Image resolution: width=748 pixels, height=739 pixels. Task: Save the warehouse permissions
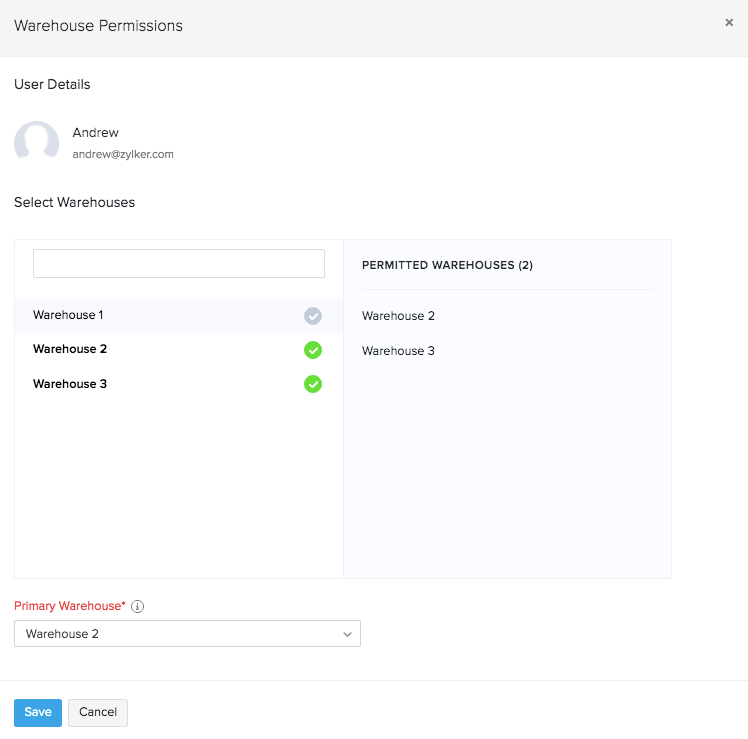[x=38, y=712]
